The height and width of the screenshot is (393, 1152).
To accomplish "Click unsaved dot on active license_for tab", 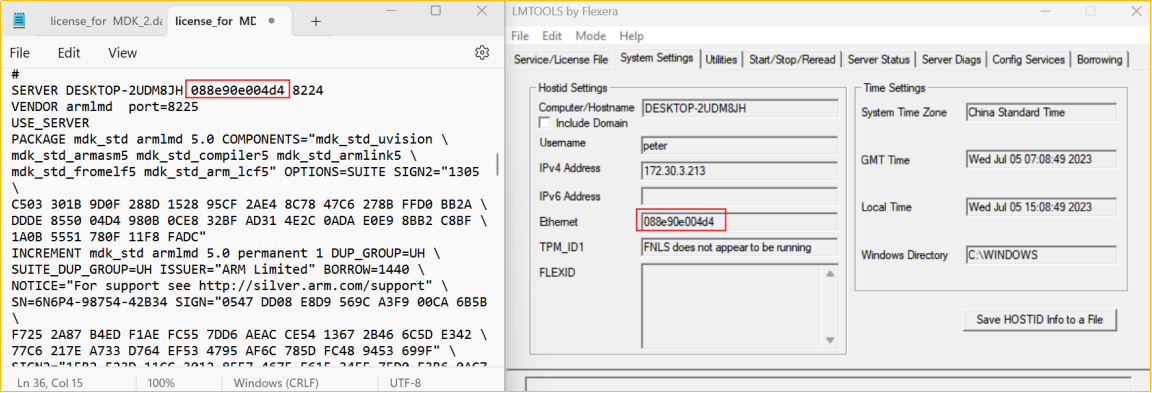I will tap(272, 21).
